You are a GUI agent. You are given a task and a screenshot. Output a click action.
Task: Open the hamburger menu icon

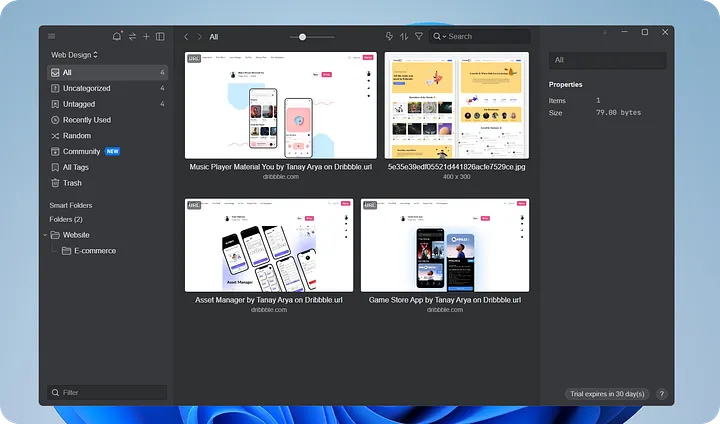[x=51, y=36]
